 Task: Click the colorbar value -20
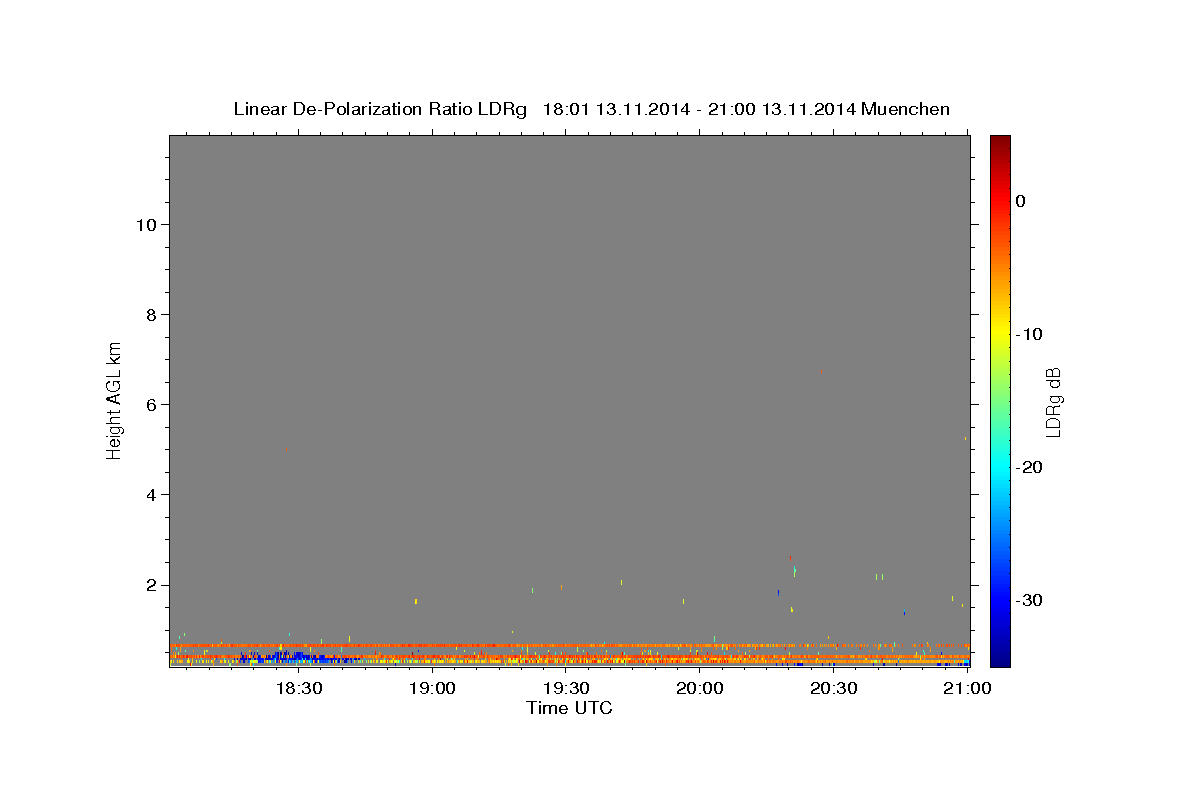[1029, 467]
